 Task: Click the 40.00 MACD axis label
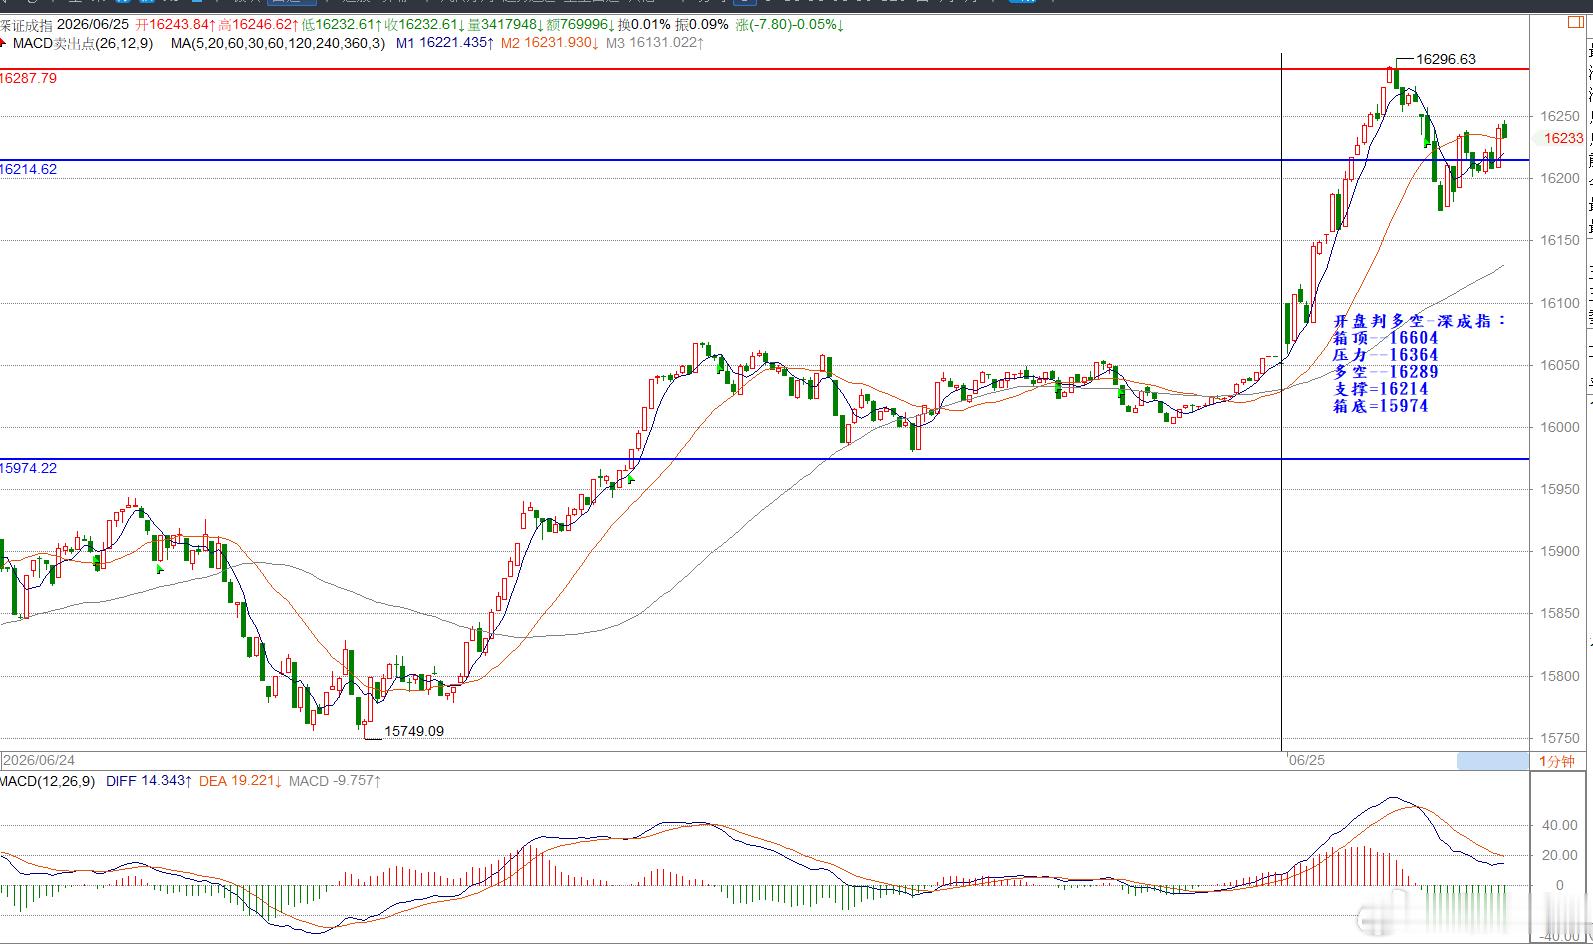(1560, 826)
